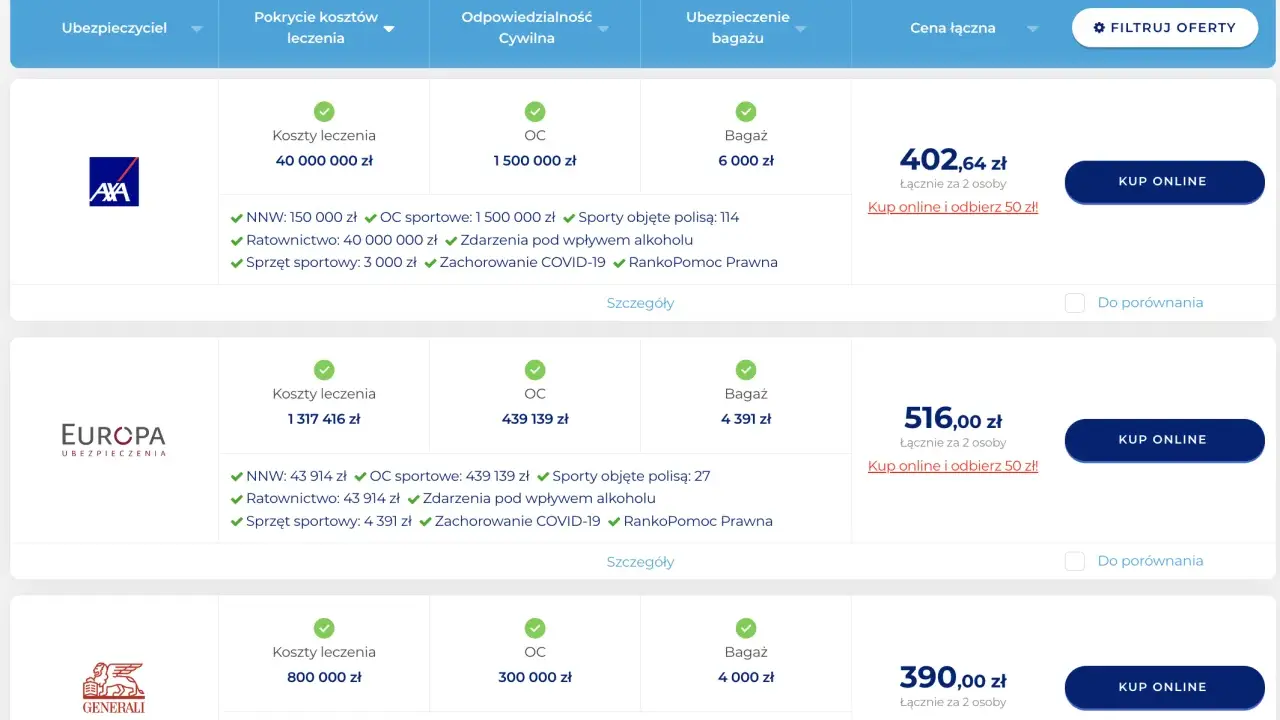
Task: Click Generali Koszty leczenia value 800 000 zł
Action: pyautogui.click(x=324, y=678)
